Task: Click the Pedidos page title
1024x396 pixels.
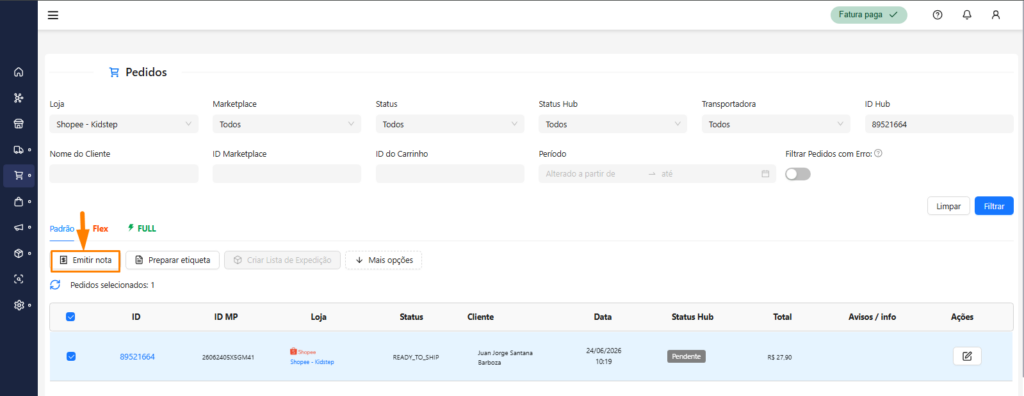Action: 146,72
